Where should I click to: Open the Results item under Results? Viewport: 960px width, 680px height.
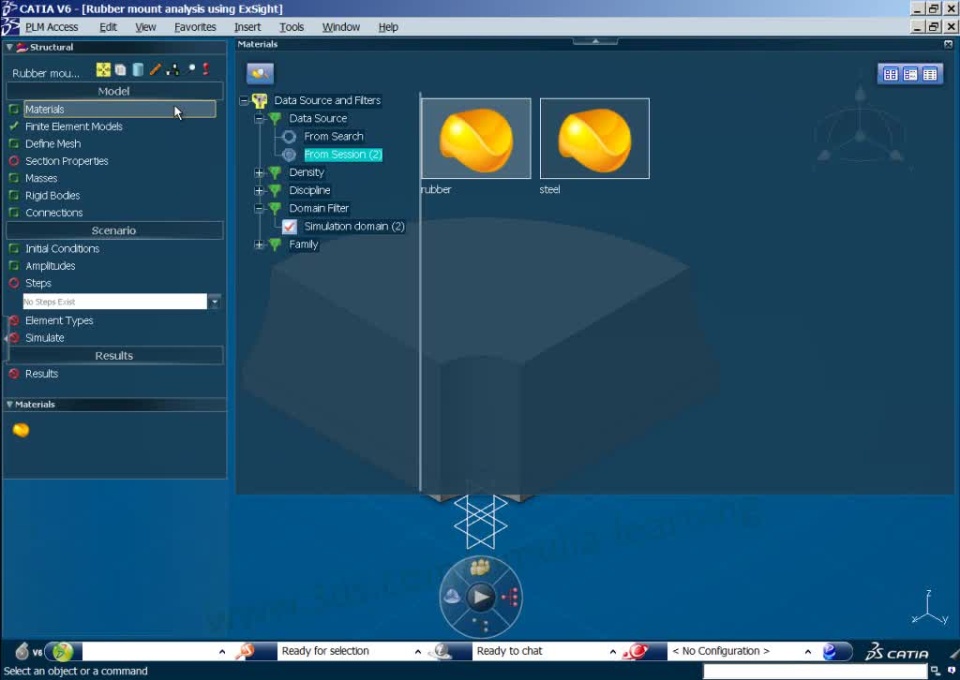click(x=42, y=374)
